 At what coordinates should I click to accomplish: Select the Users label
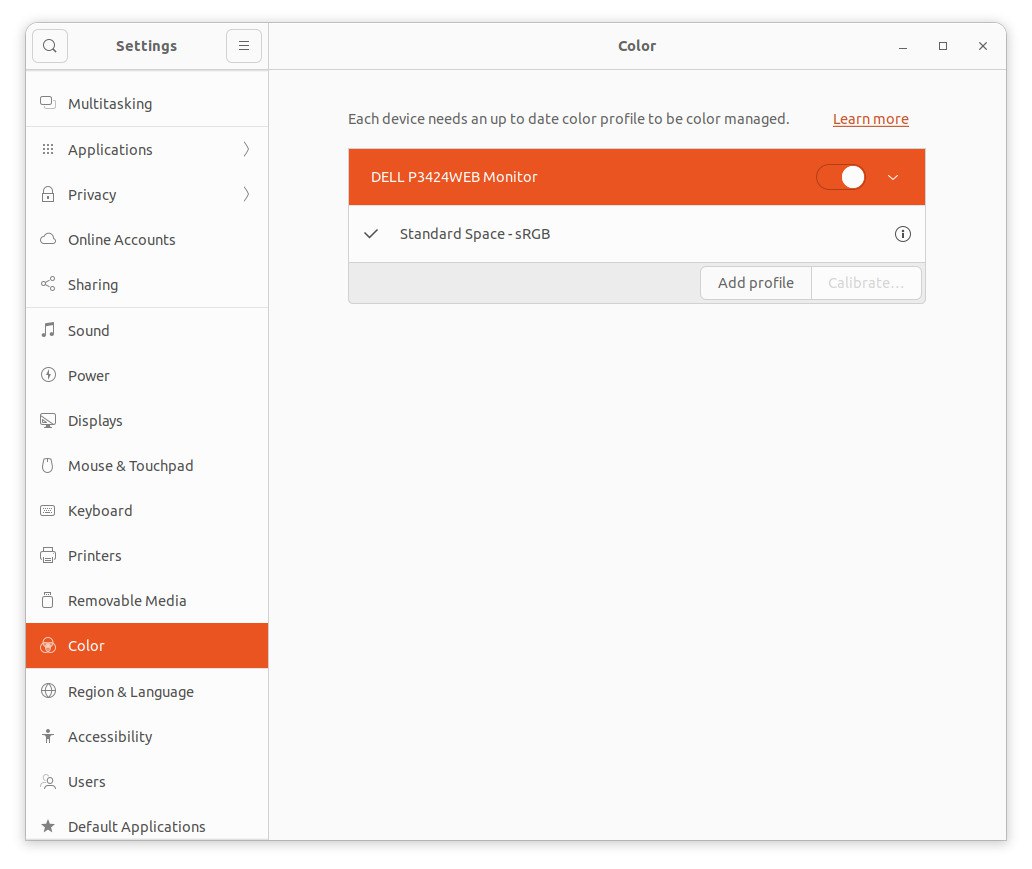coord(86,782)
